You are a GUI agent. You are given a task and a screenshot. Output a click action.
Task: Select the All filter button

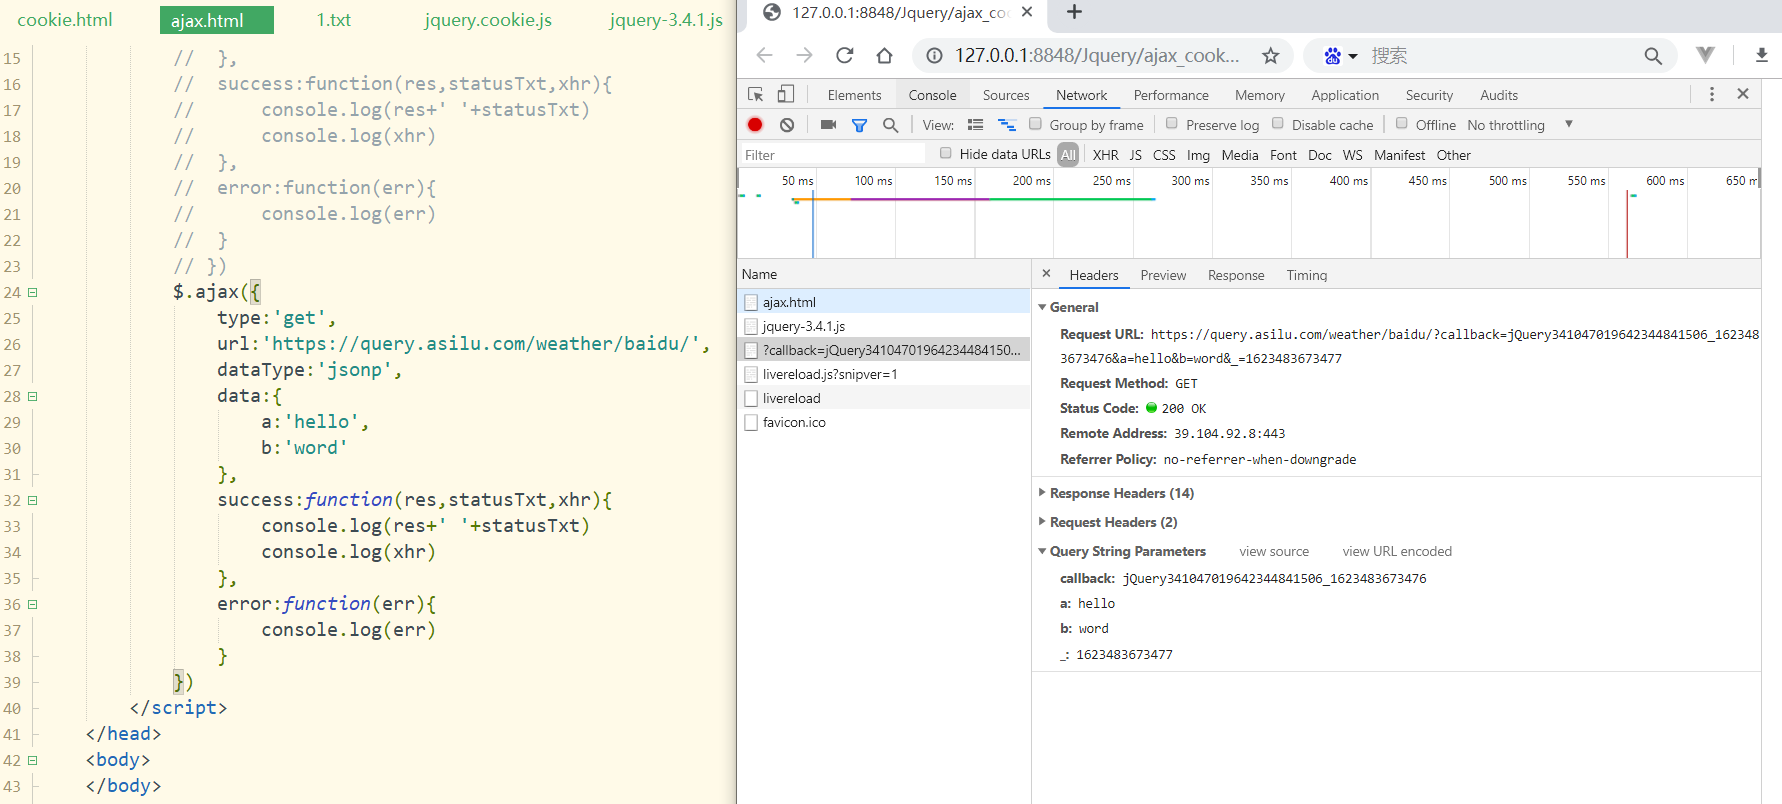(1069, 155)
